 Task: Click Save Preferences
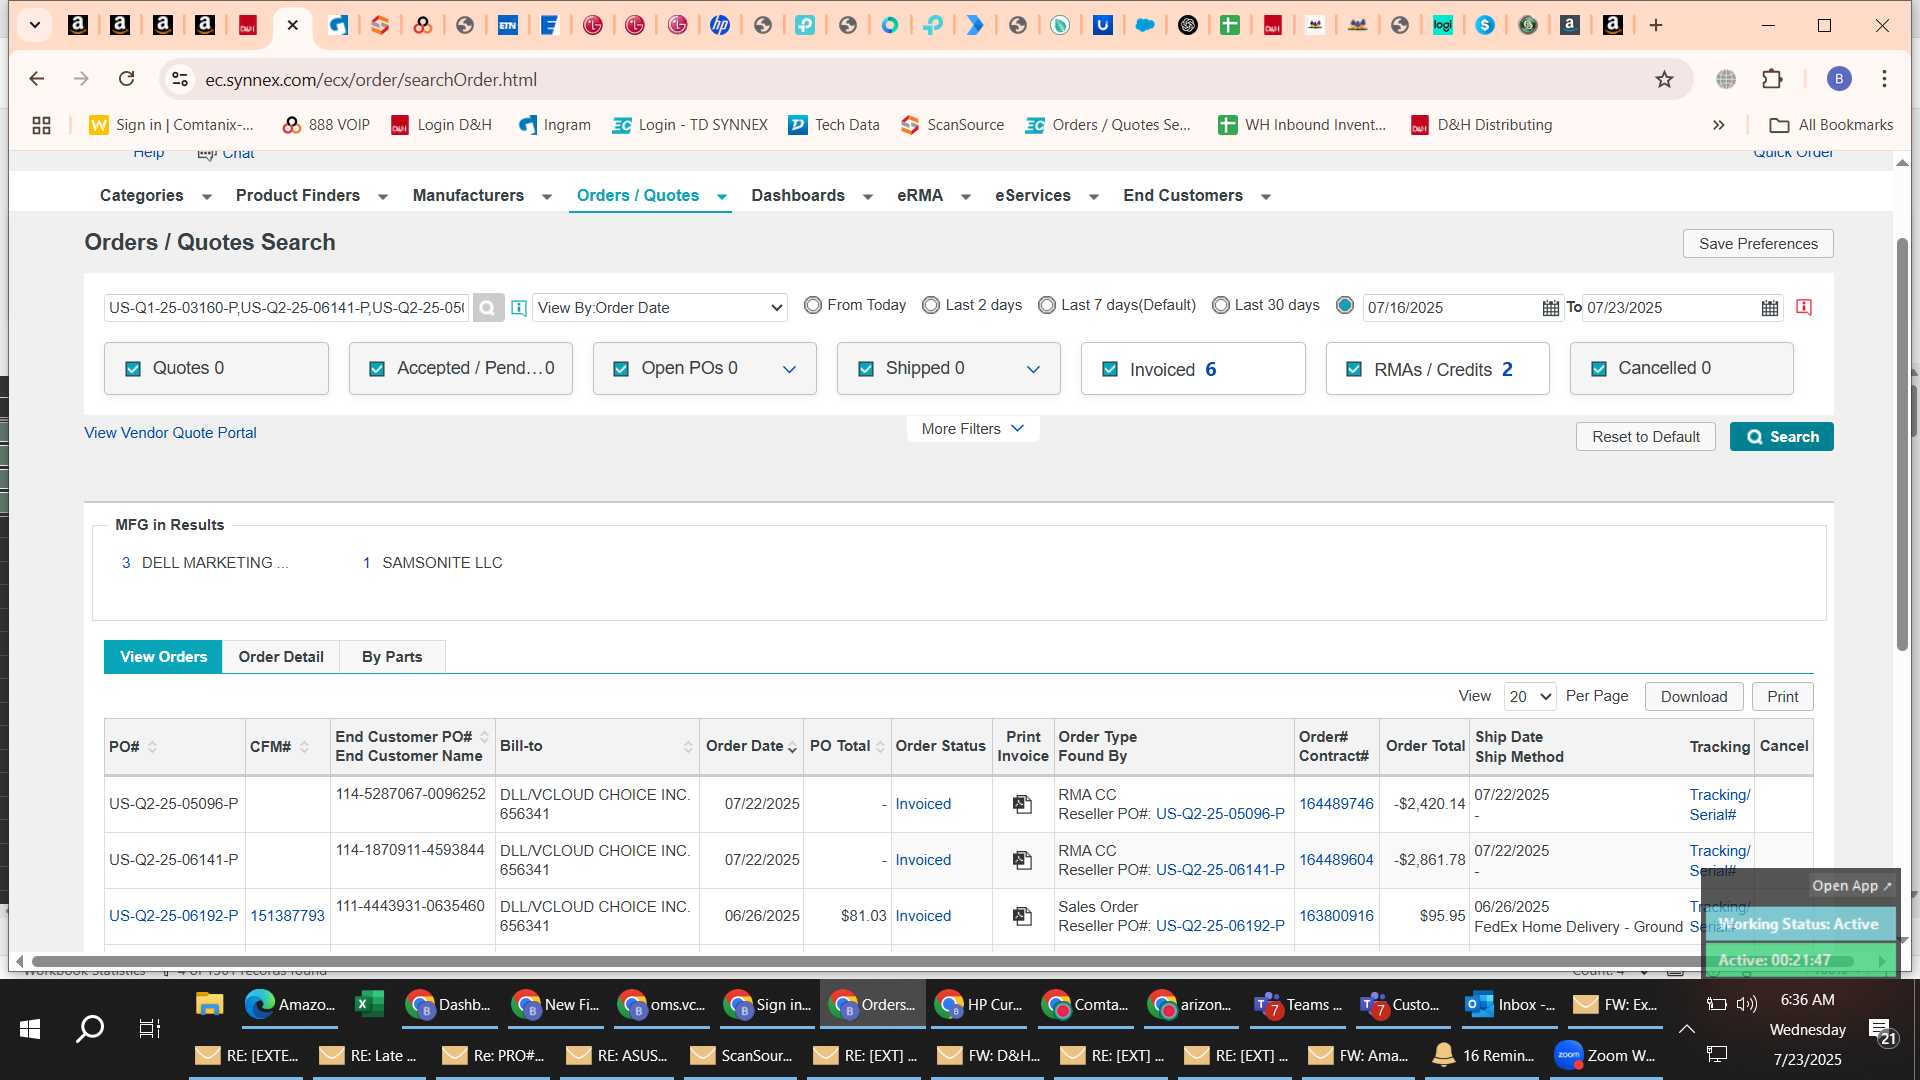click(x=1758, y=244)
